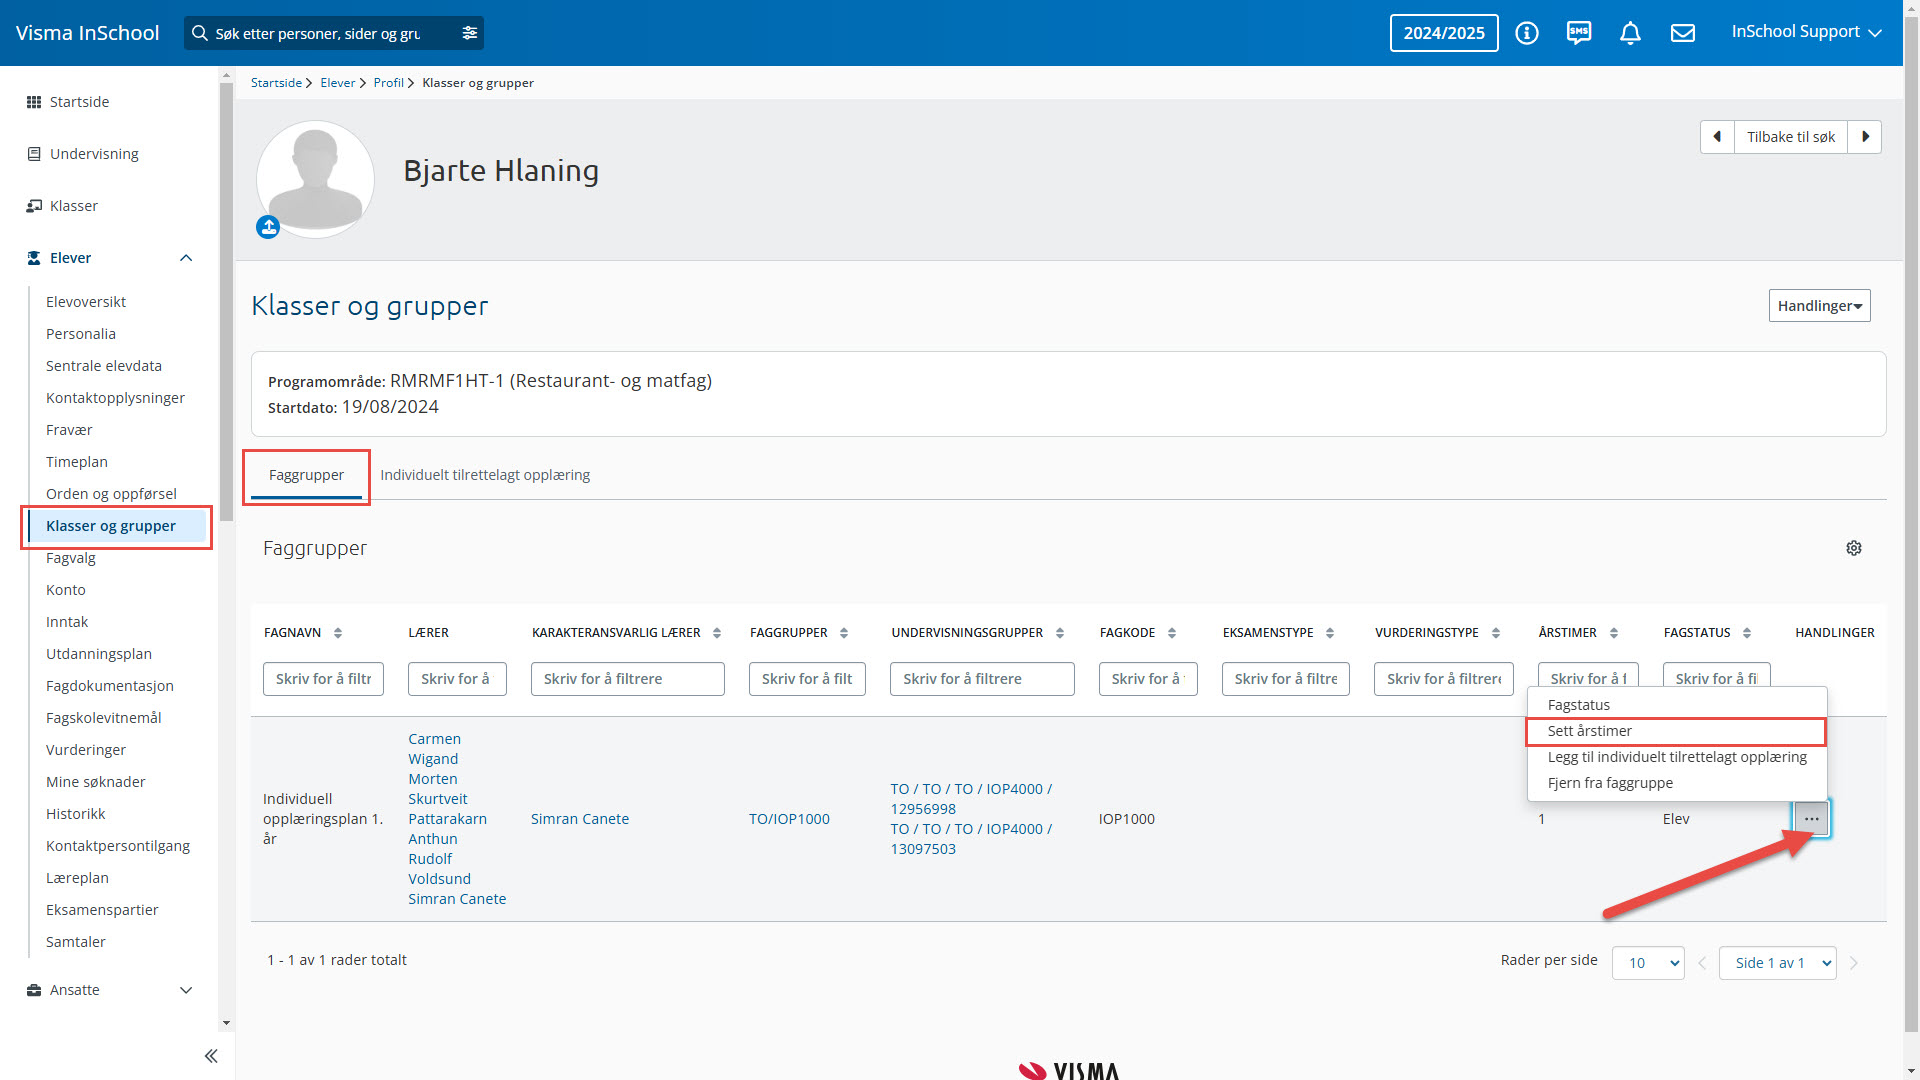
Task: Collapse the sidebar with double chevron
Action: click(x=211, y=1056)
